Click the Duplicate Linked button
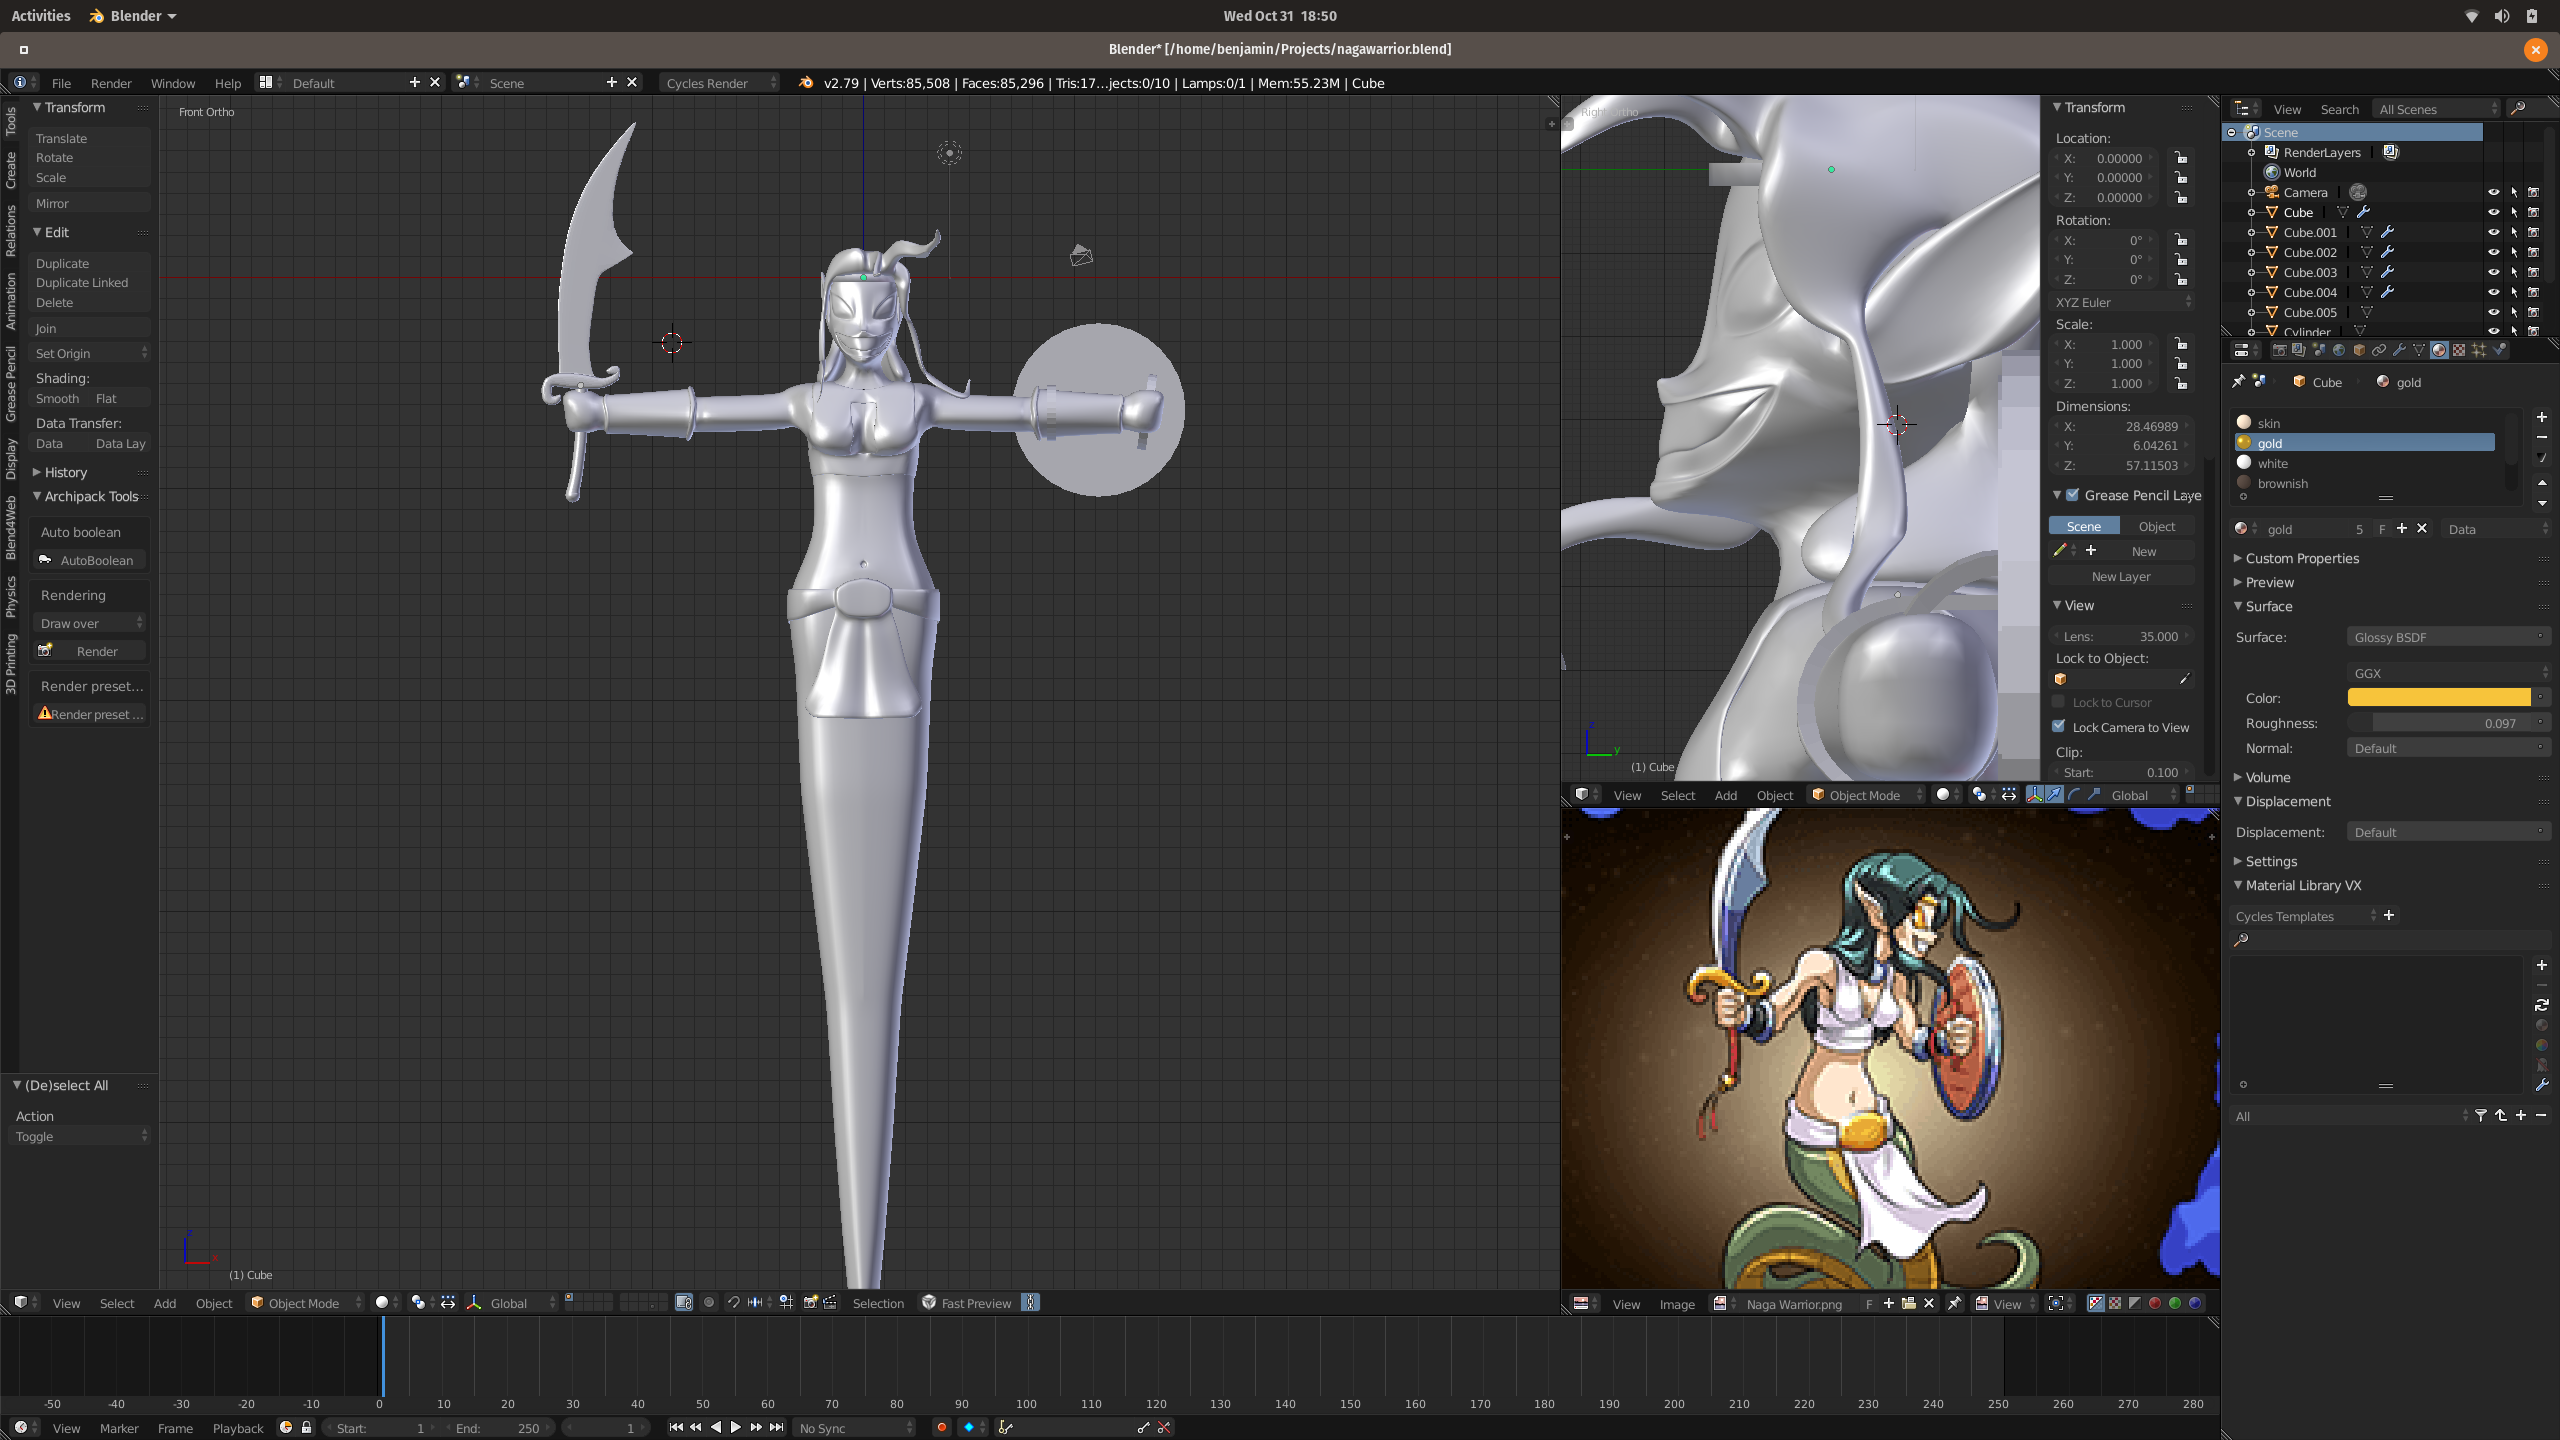Viewport: 2560px width, 1440px height. (82, 283)
